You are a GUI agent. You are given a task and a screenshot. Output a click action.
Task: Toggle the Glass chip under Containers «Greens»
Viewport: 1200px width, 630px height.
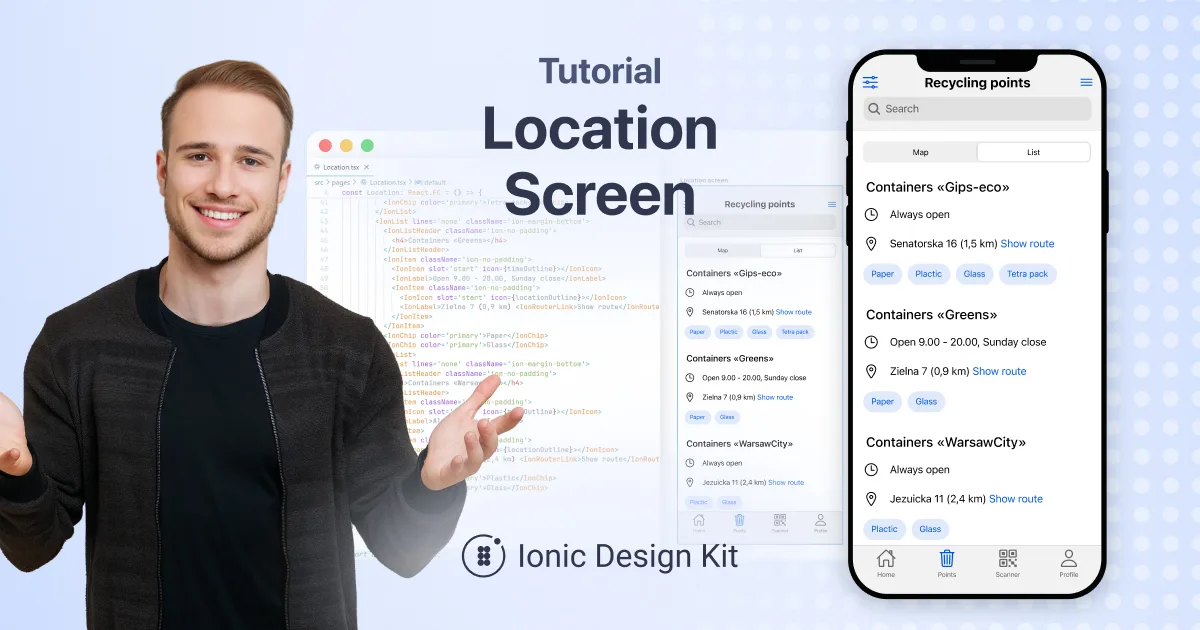click(x=926, y=401)
